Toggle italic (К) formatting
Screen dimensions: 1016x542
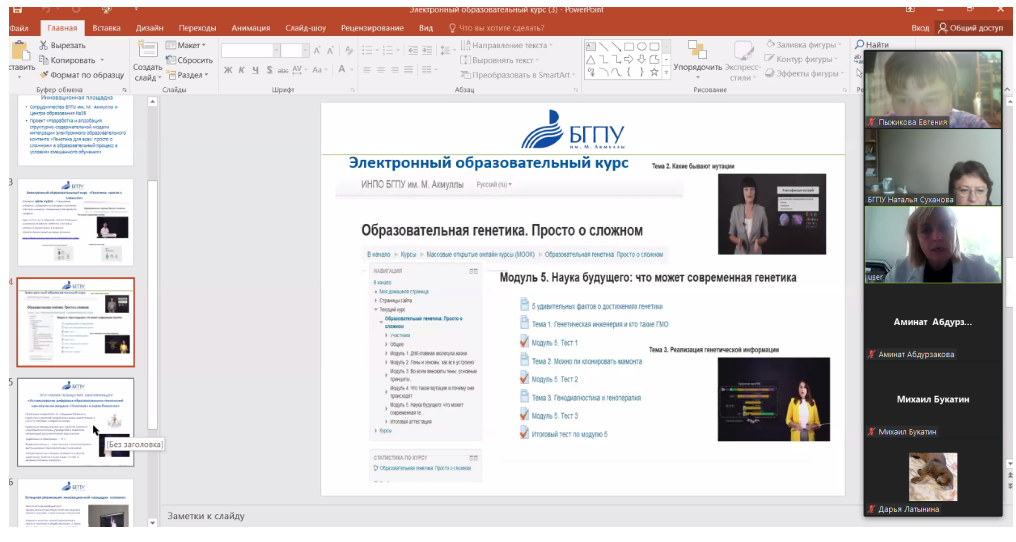(241, 70)
